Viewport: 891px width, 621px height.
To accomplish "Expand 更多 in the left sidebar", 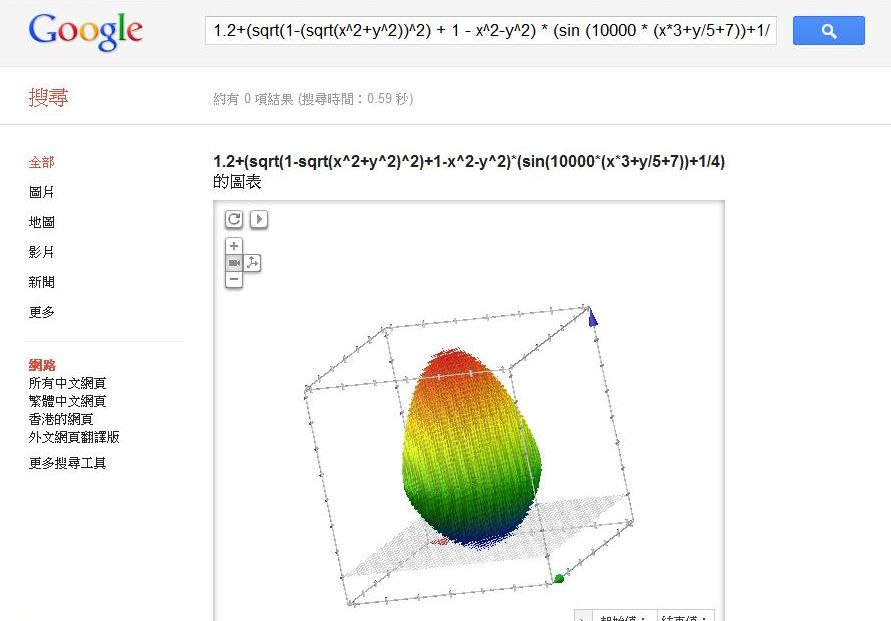I will coord(42,312).
